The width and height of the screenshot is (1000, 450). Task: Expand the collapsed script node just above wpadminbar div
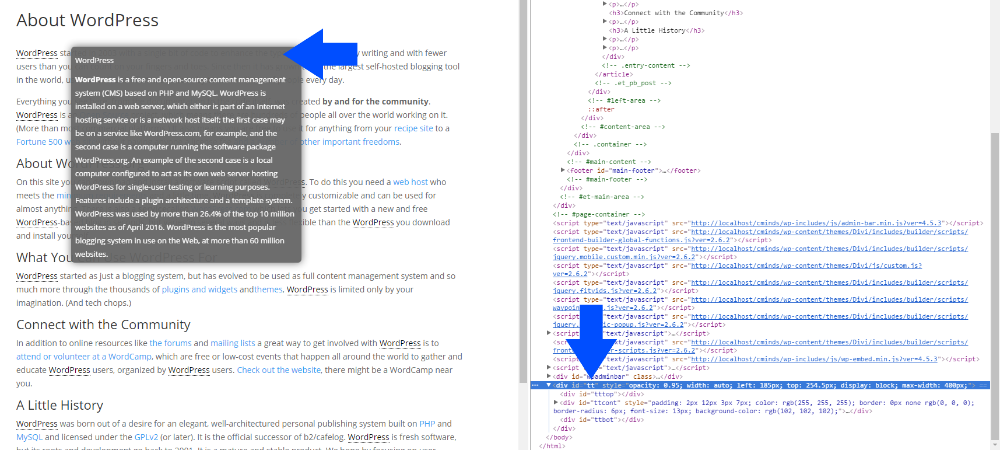point(550,368)
